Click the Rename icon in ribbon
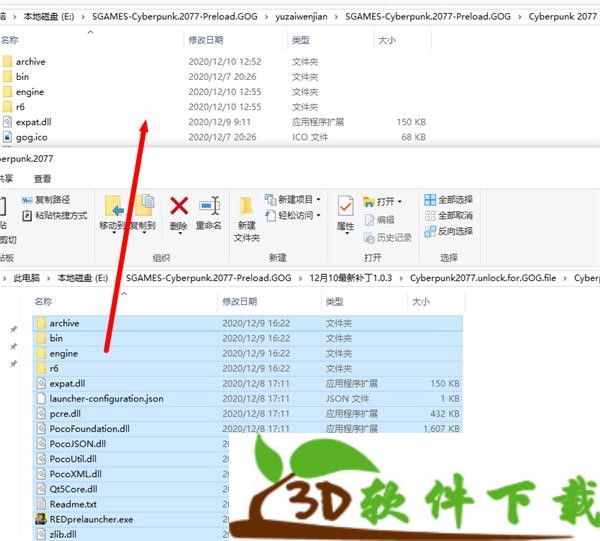This screenshot has height=541, width=600. [x=209, y=206]
